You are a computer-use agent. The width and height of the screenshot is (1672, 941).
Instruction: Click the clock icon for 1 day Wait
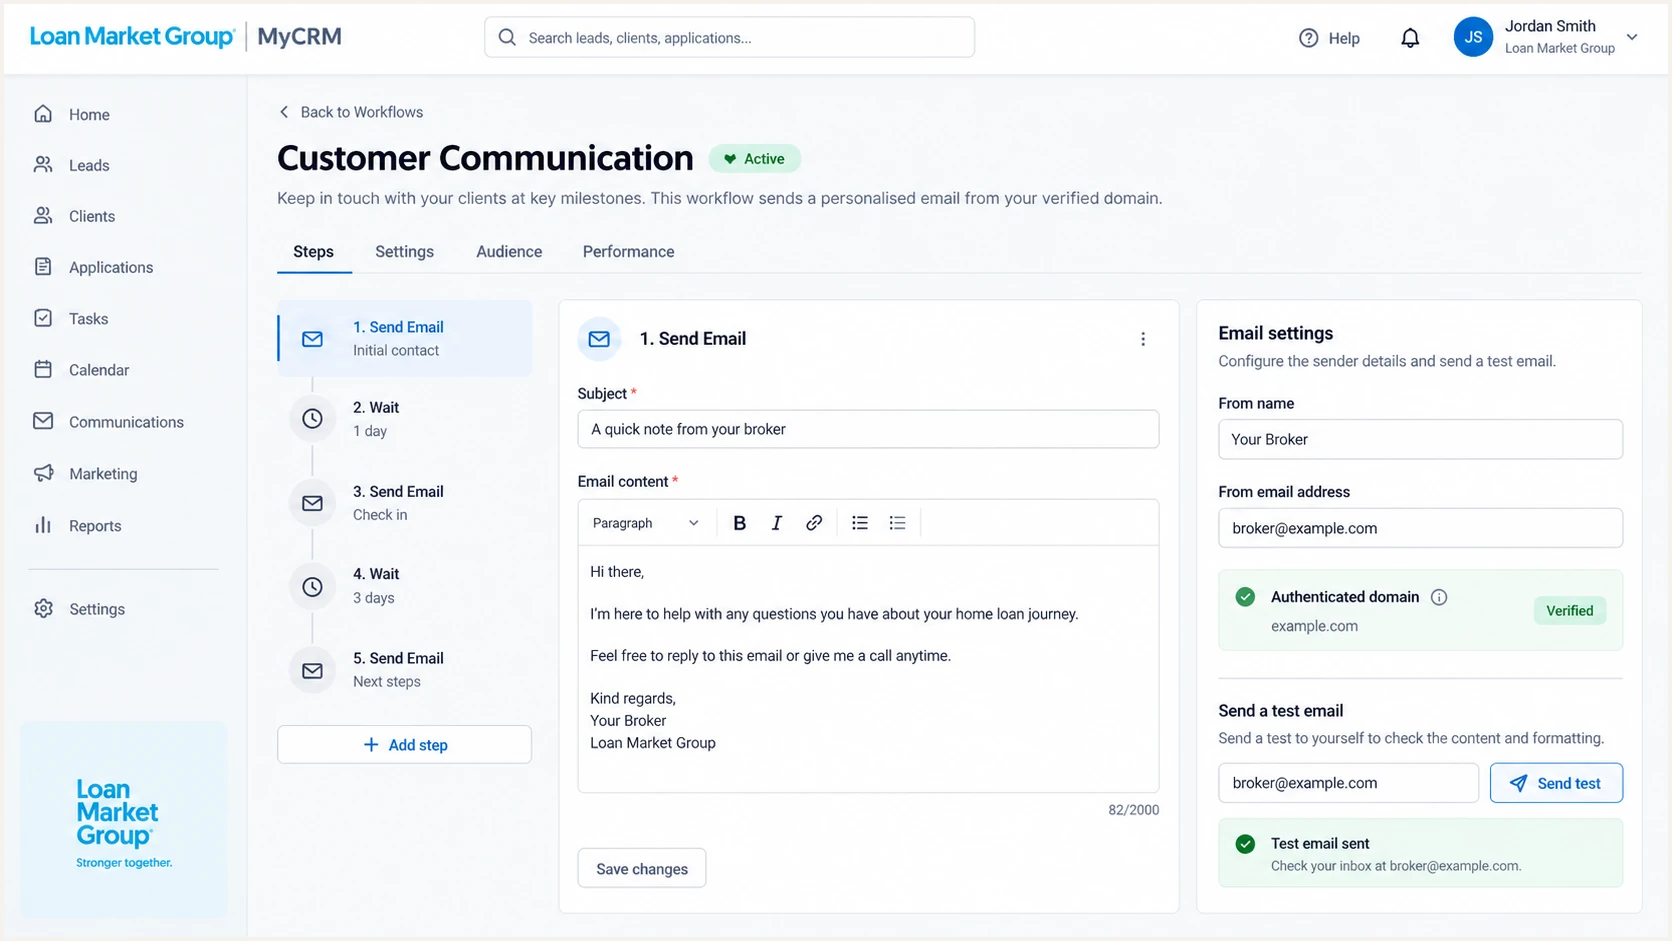pos(312,419)
